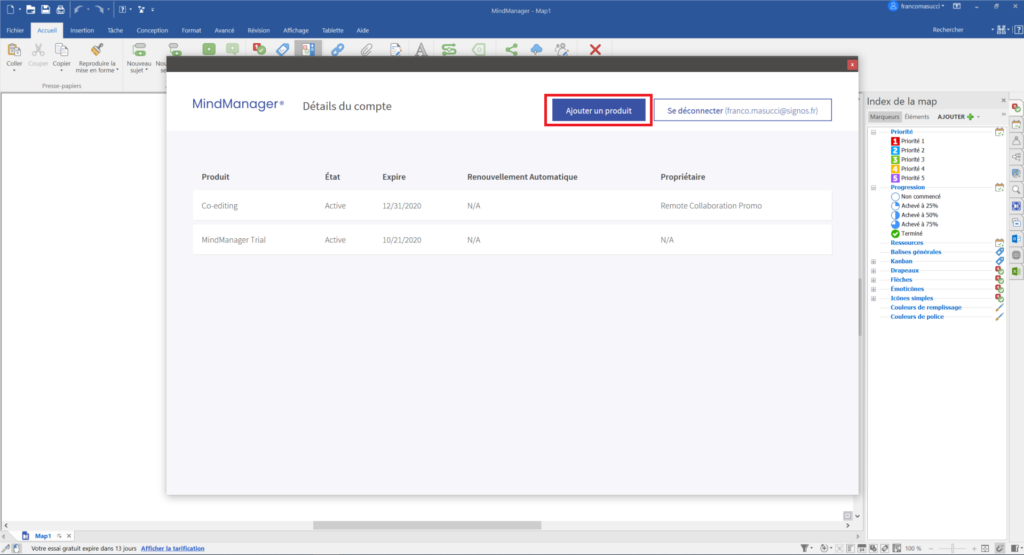
Task: Click Se déconnecter button
Action: [x=743, y=110]
